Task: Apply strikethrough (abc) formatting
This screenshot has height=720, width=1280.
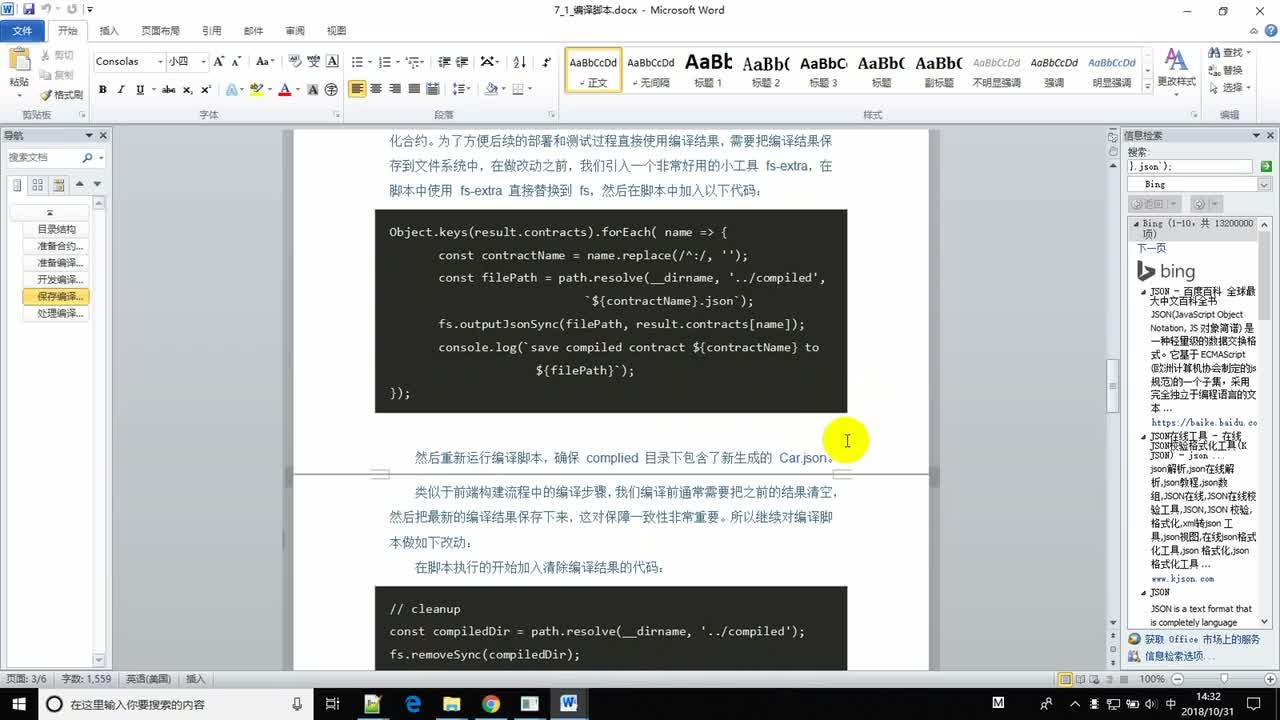Action: click(x=169, y=89)
